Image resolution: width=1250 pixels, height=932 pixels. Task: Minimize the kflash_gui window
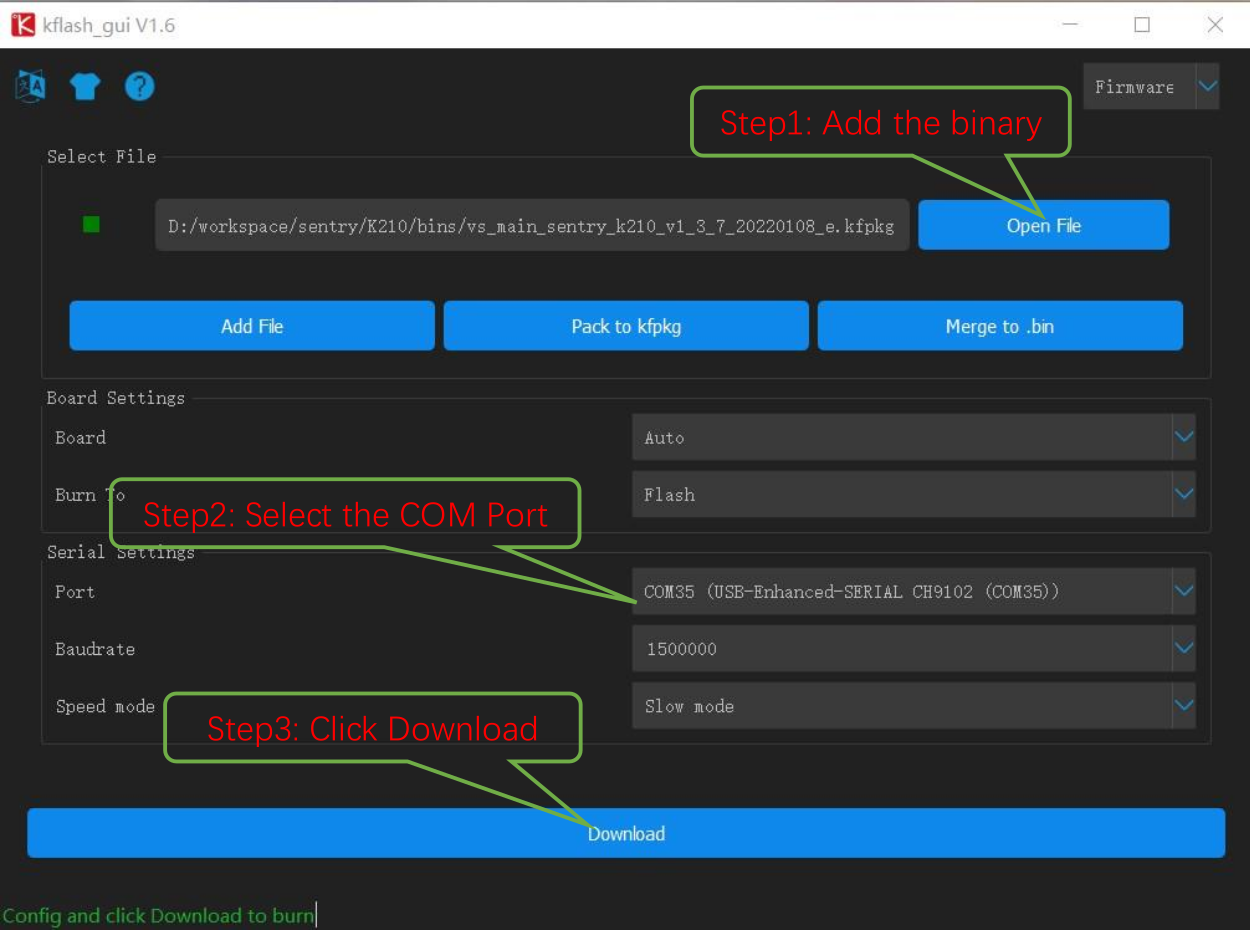(1070, 25)
